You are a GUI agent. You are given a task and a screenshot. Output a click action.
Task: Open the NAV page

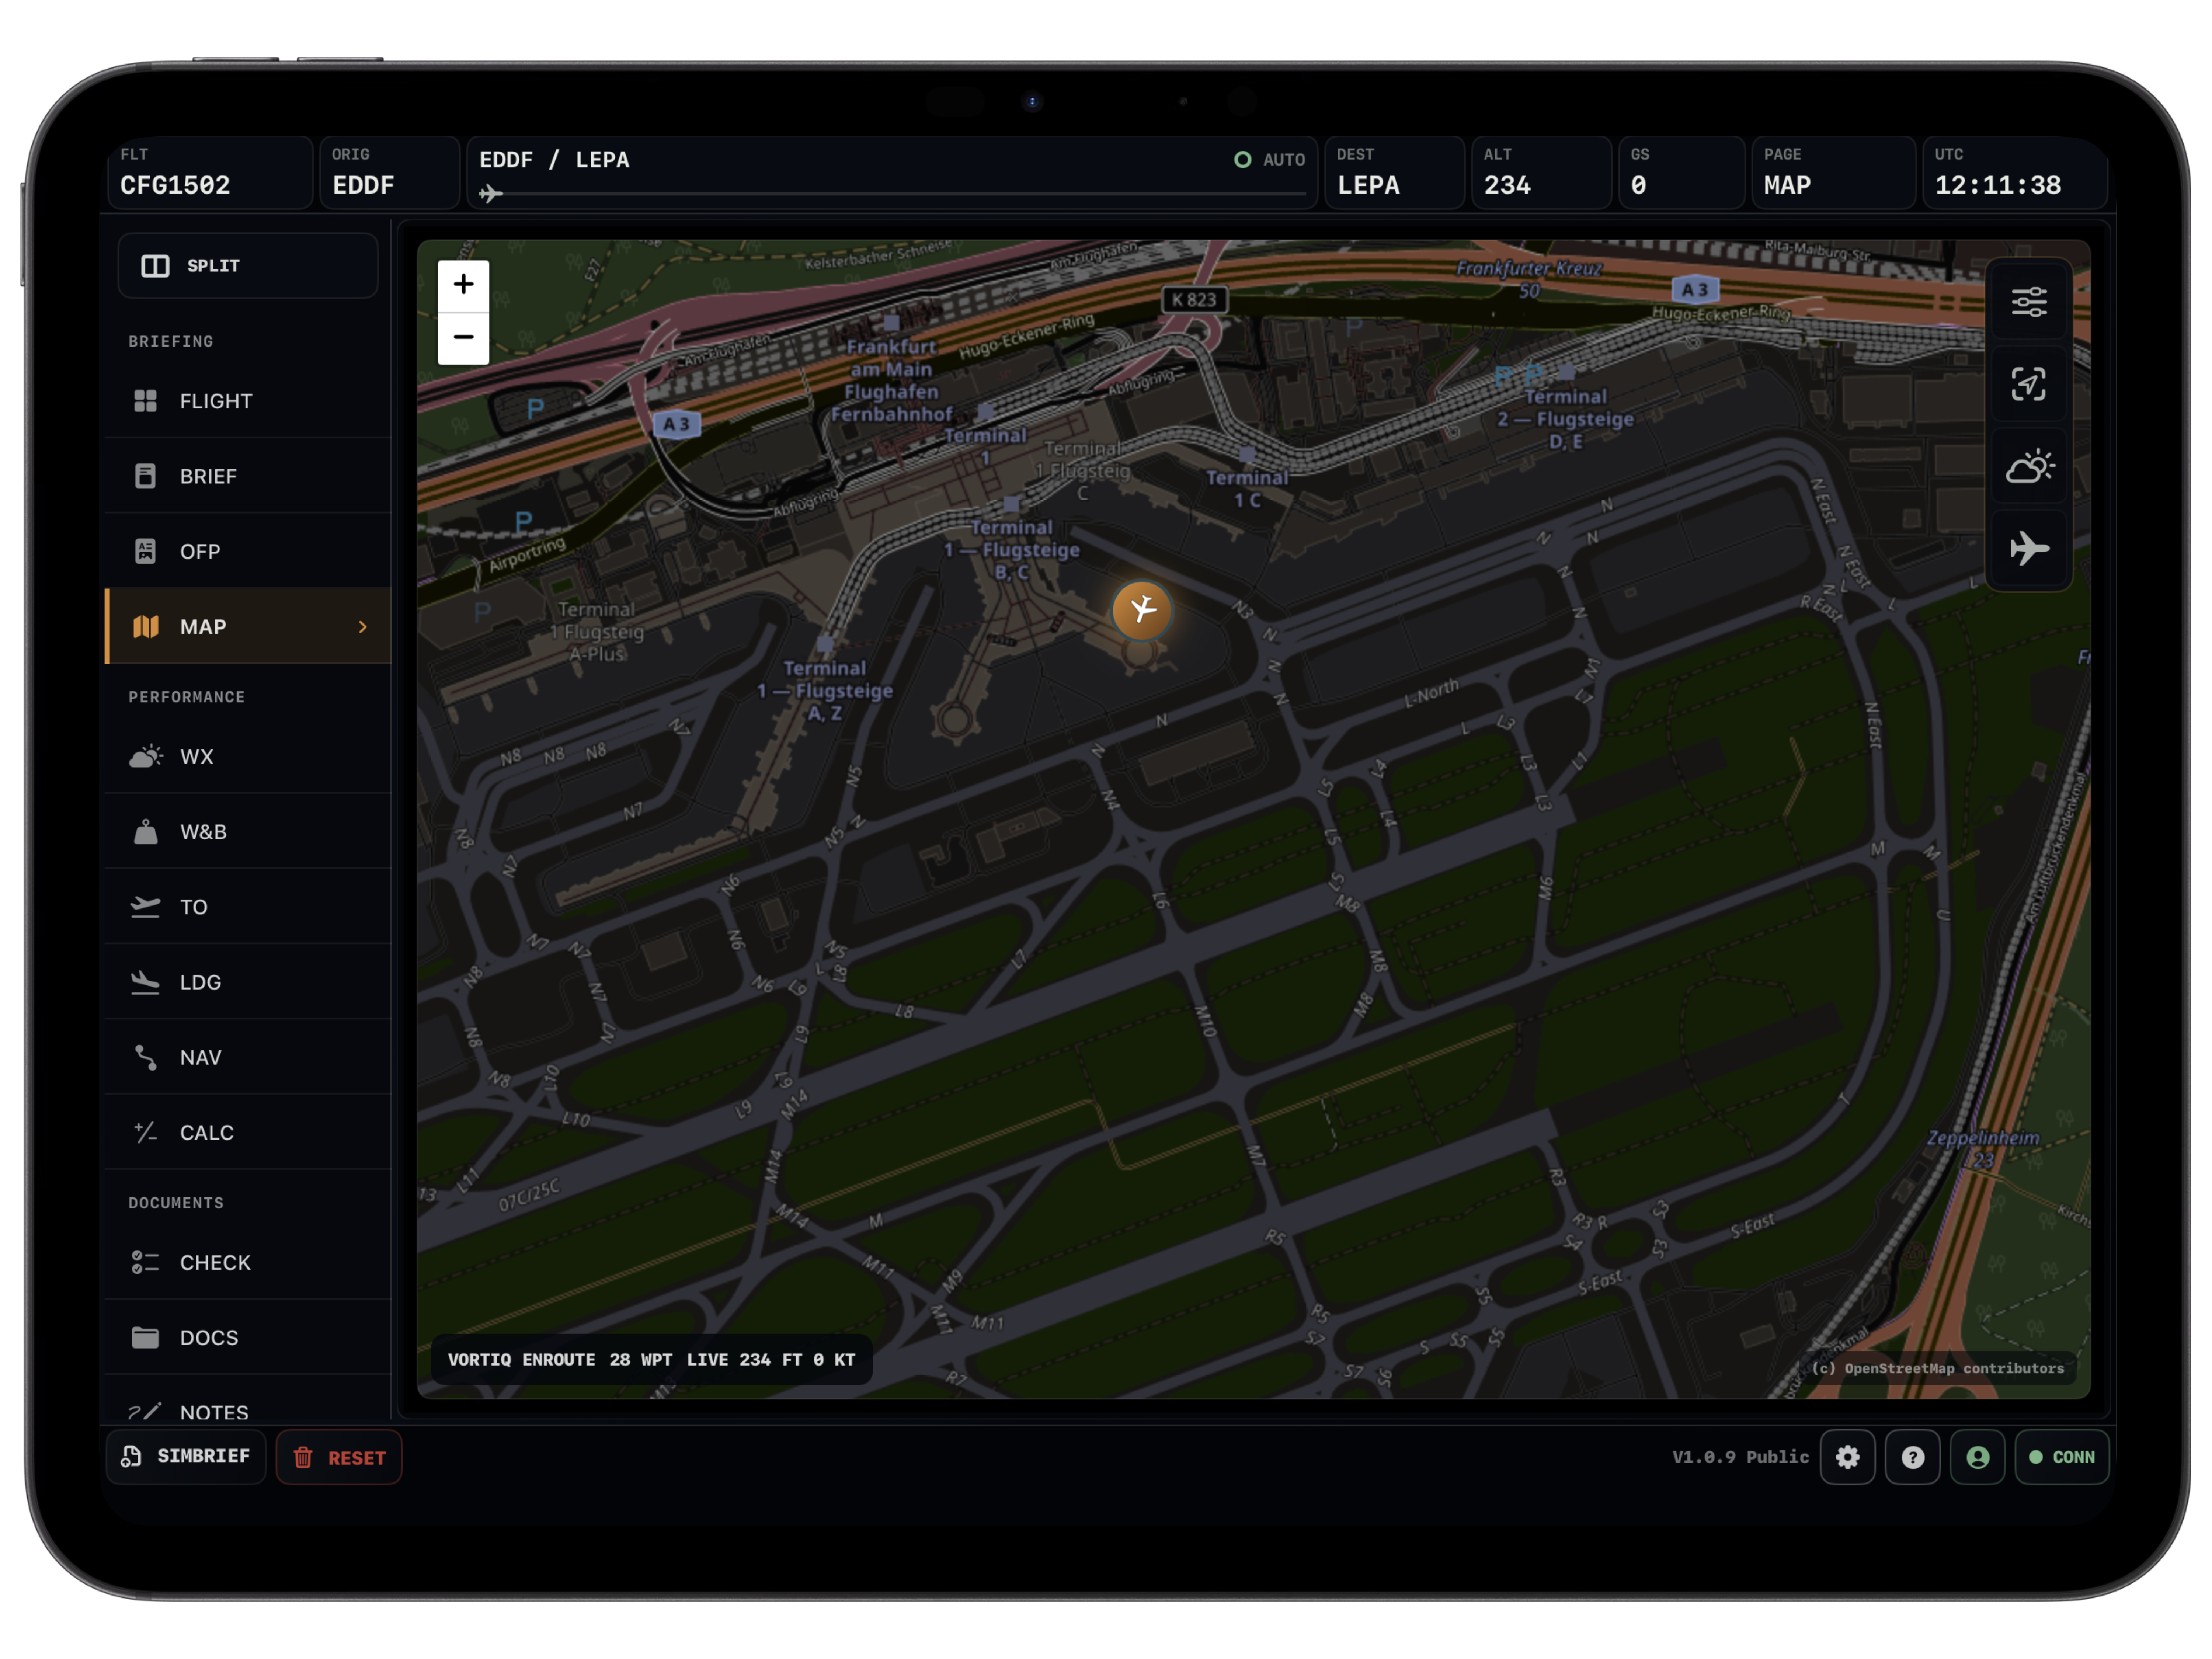coord(248,1057)
